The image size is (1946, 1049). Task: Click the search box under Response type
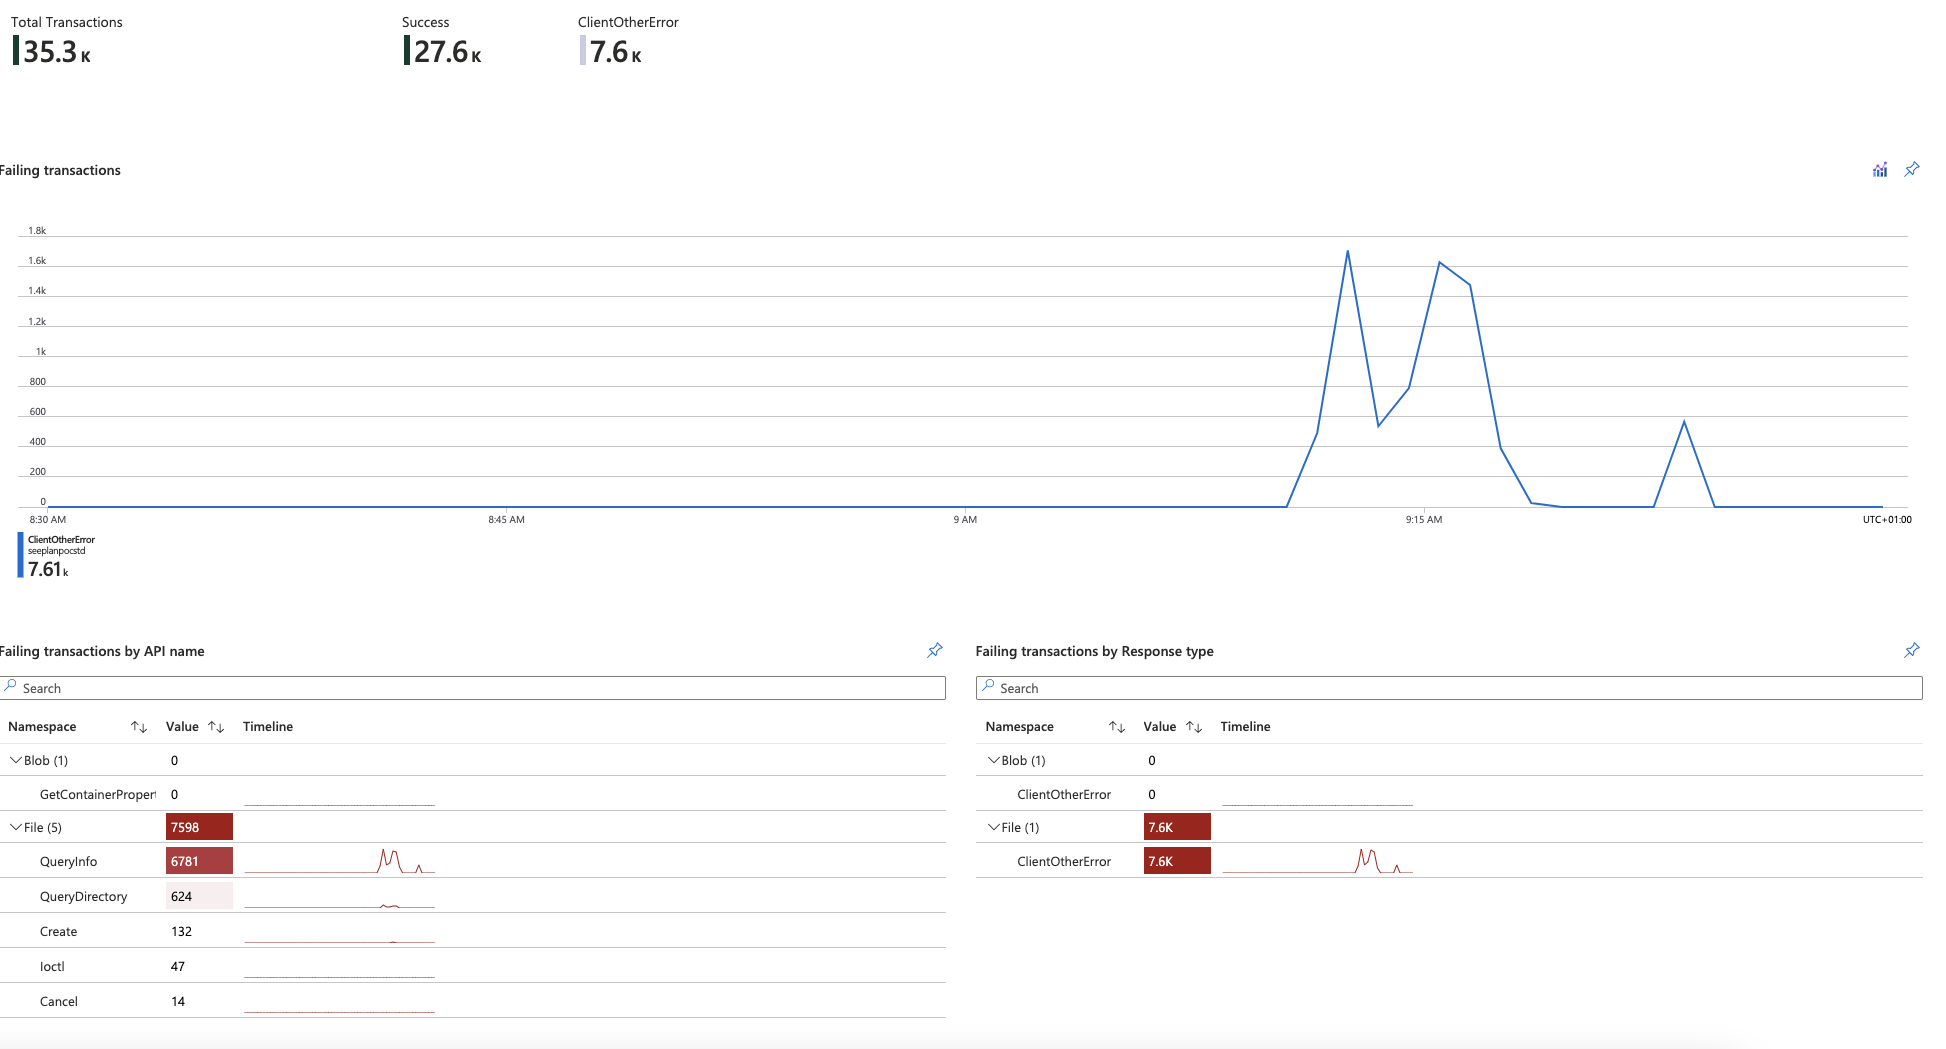coord(1449,688)
